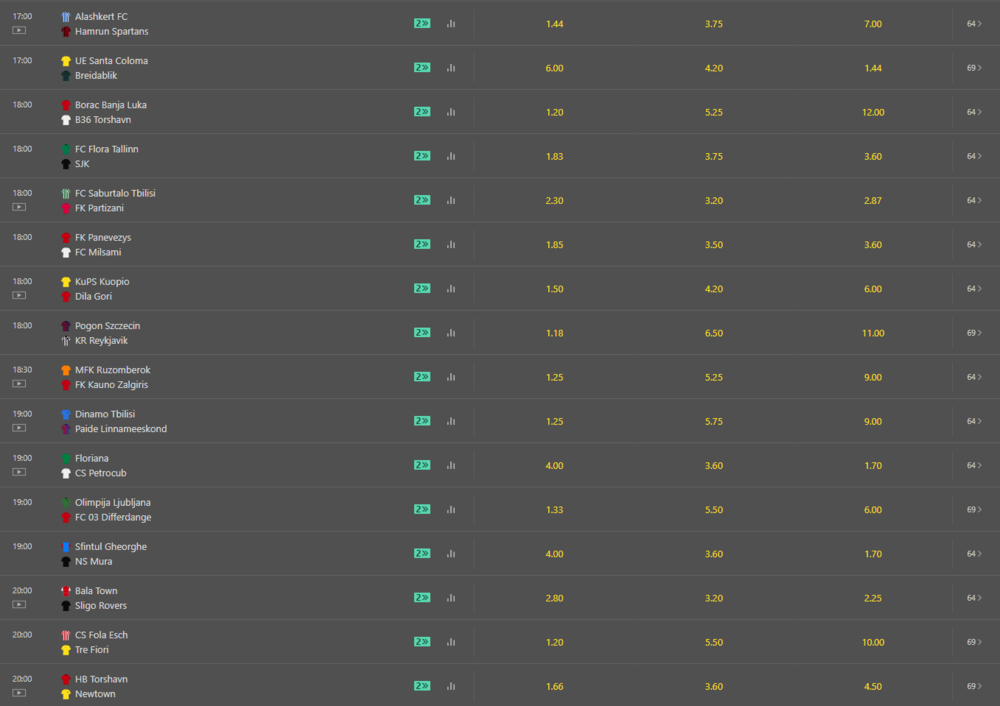The height and width of the screenshot is (706, 1000).
Task: Select home win odds 1.44 for Alashkert FC
Action: 554,24
